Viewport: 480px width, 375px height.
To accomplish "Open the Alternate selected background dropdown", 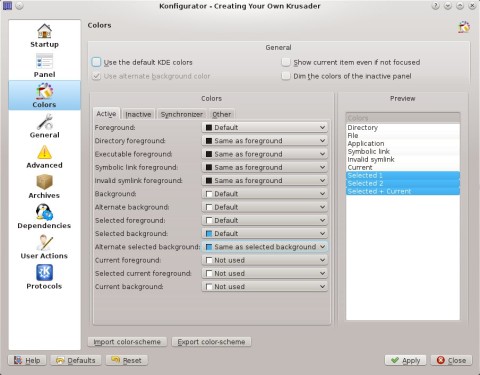I will pos(265,247).
